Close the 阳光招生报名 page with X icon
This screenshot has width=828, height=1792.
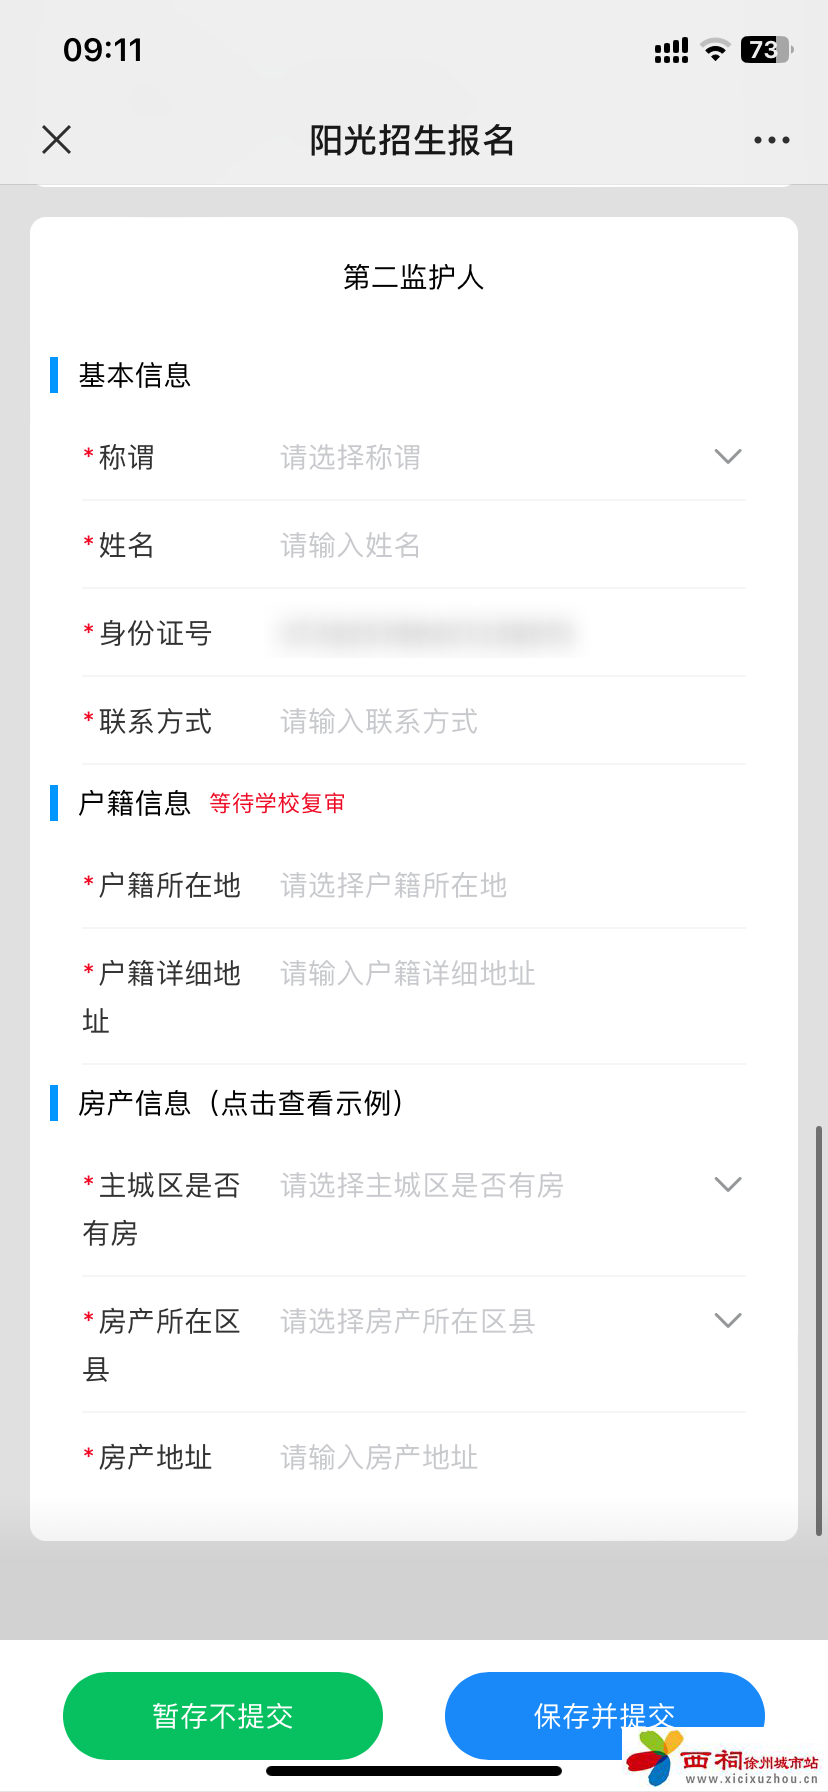click(57, 140)
